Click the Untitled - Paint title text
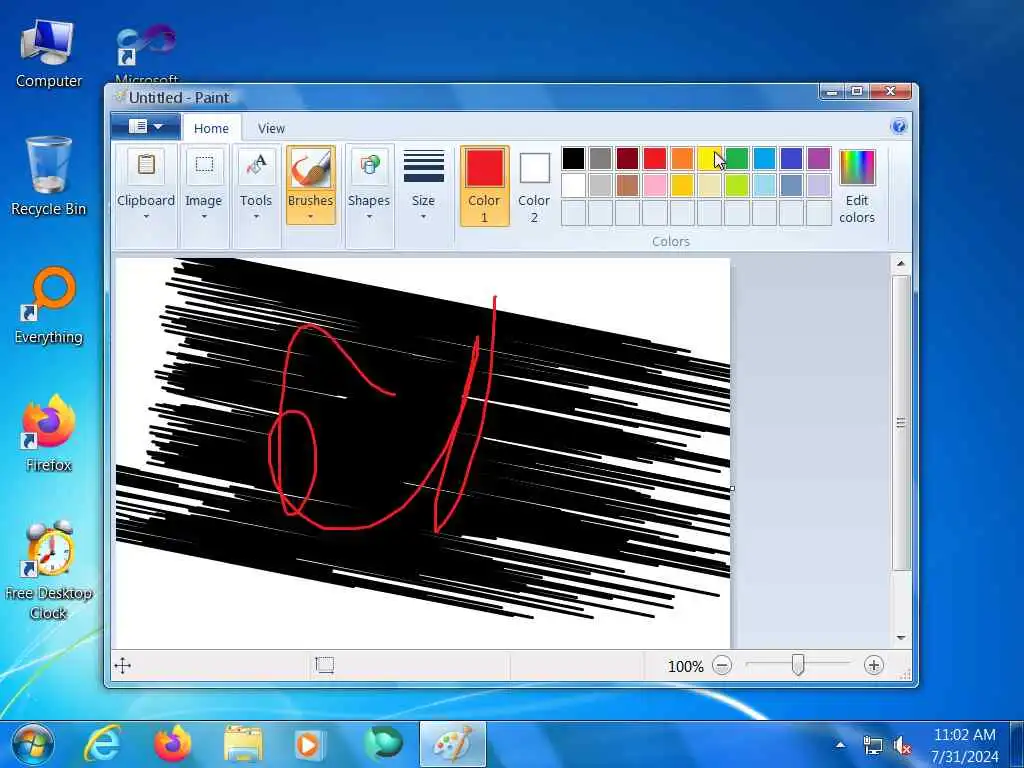 pyautogui.click(x=179, y=98)
